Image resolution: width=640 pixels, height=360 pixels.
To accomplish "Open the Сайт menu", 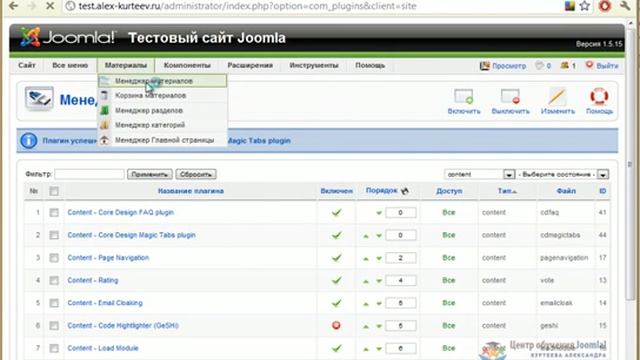I will pyautogui.click(x=27, y=65).
